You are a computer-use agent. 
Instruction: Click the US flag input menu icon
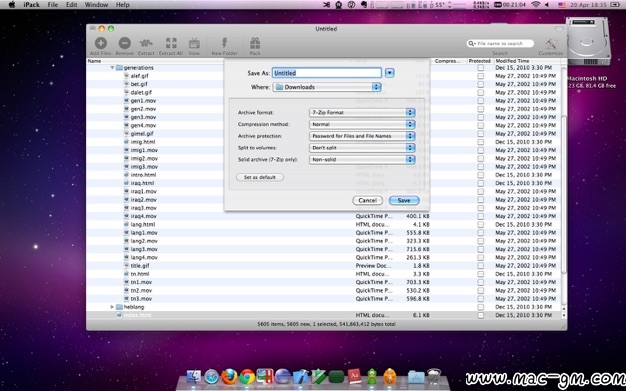[561, 4]
